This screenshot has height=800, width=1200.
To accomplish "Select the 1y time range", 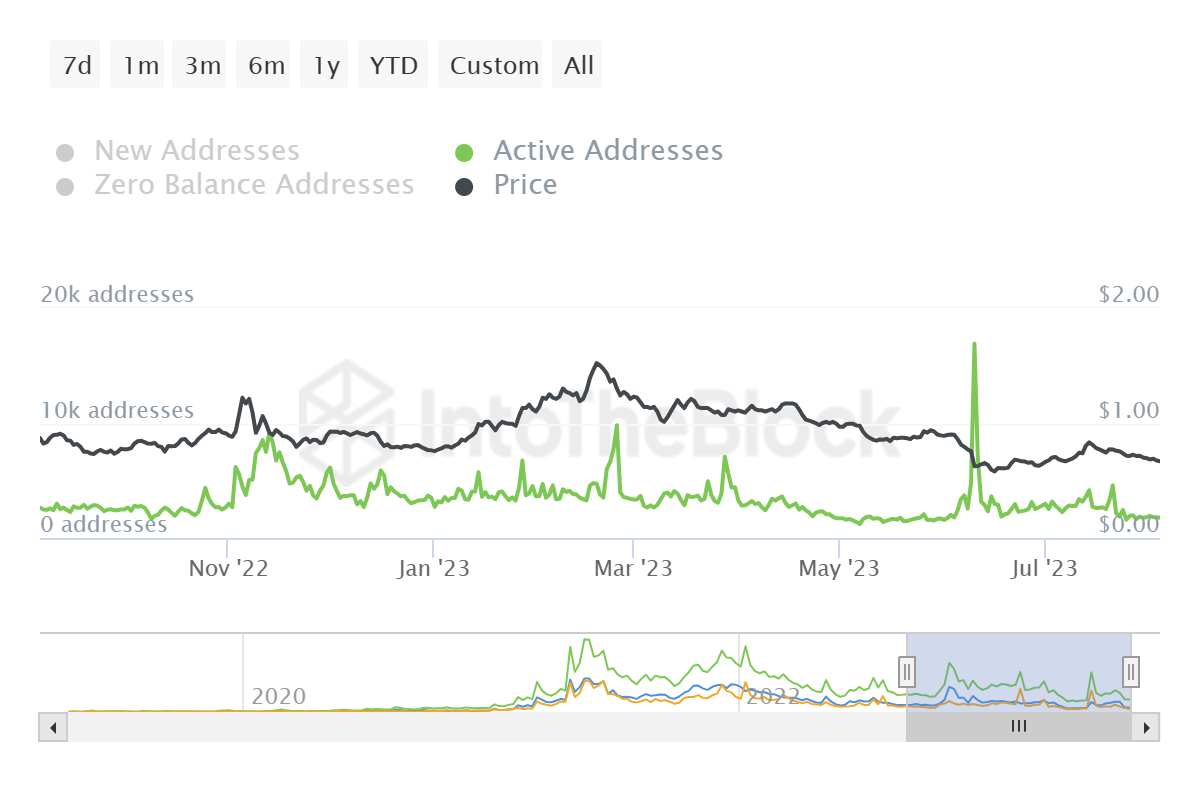I will (x=324, y=65).
